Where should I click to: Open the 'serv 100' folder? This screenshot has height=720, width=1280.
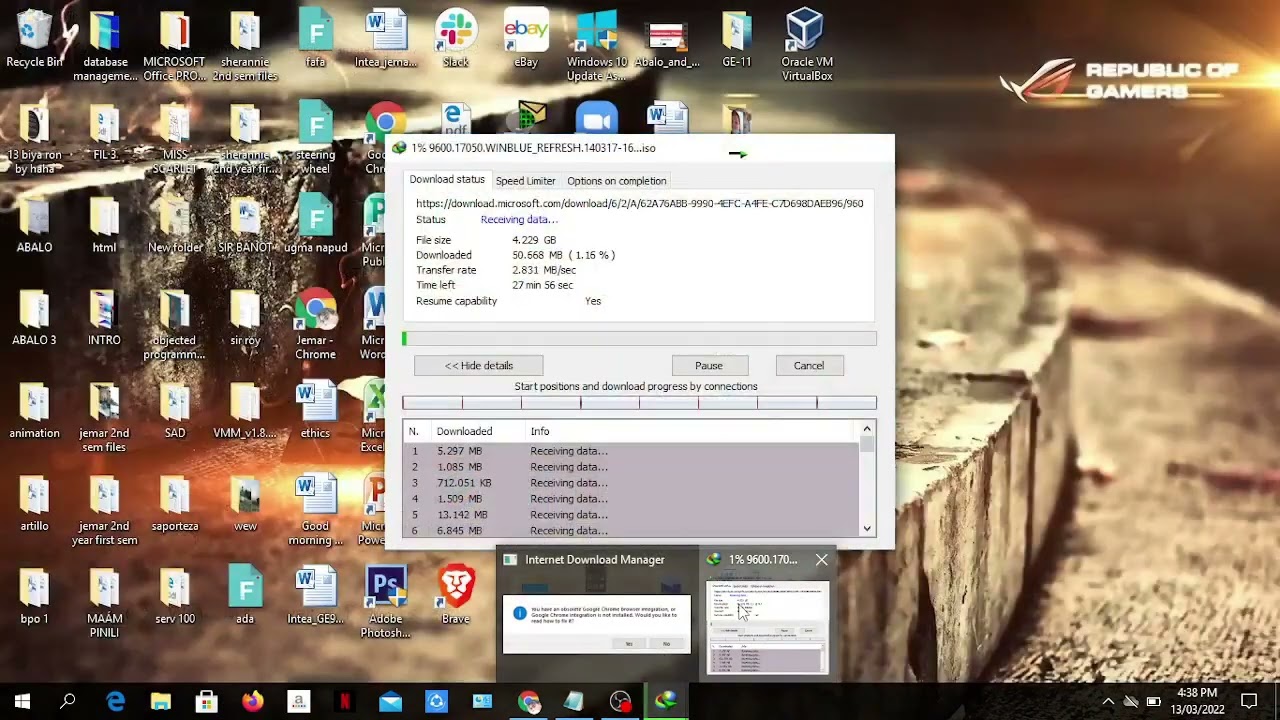click(x=175, y=595)
